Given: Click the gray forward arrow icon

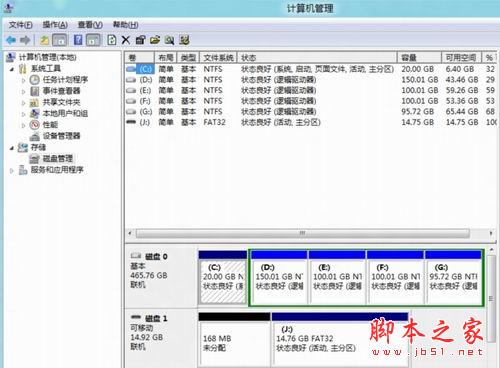Looking at the screenshot, I should pos(25,40).
